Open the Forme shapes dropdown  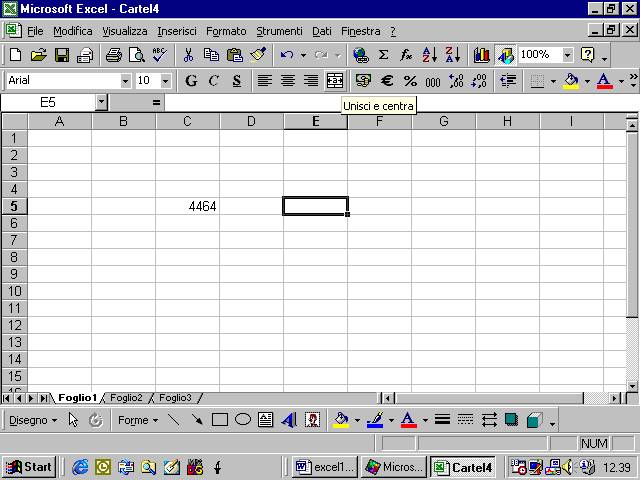pos(138,420)
